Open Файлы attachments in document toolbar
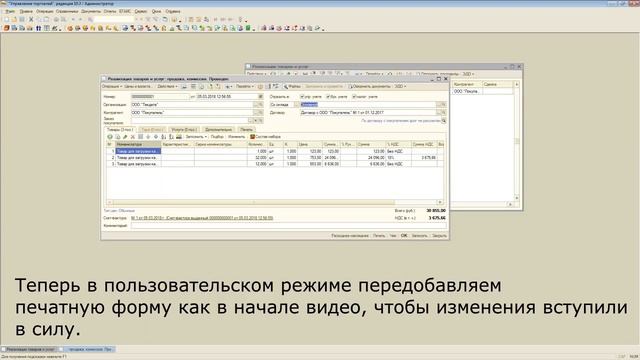640x360 pixels. click(292, 87)
